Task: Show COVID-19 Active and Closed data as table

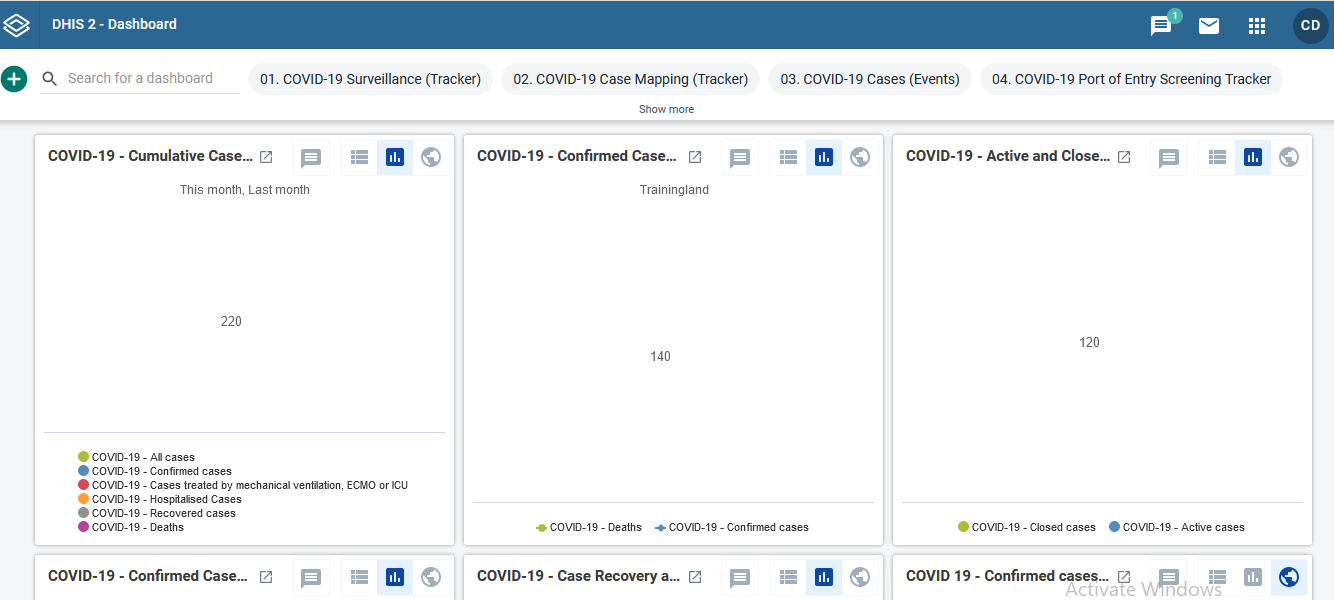Action: (1217, 157)
